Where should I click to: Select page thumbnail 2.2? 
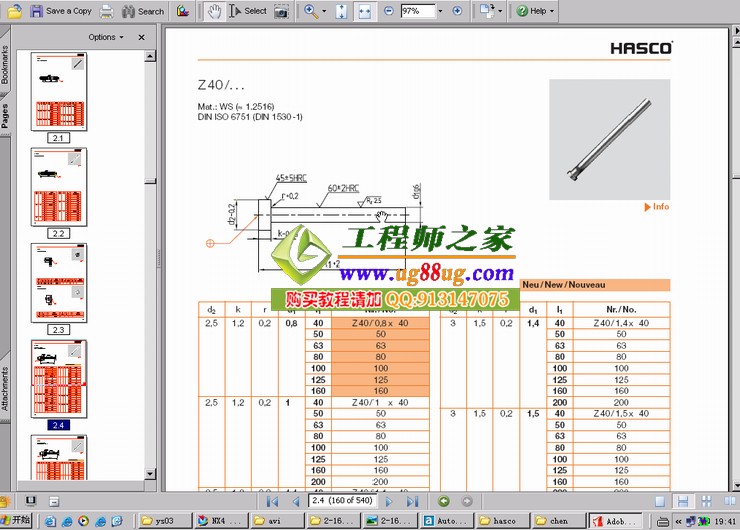coord(58,187)
